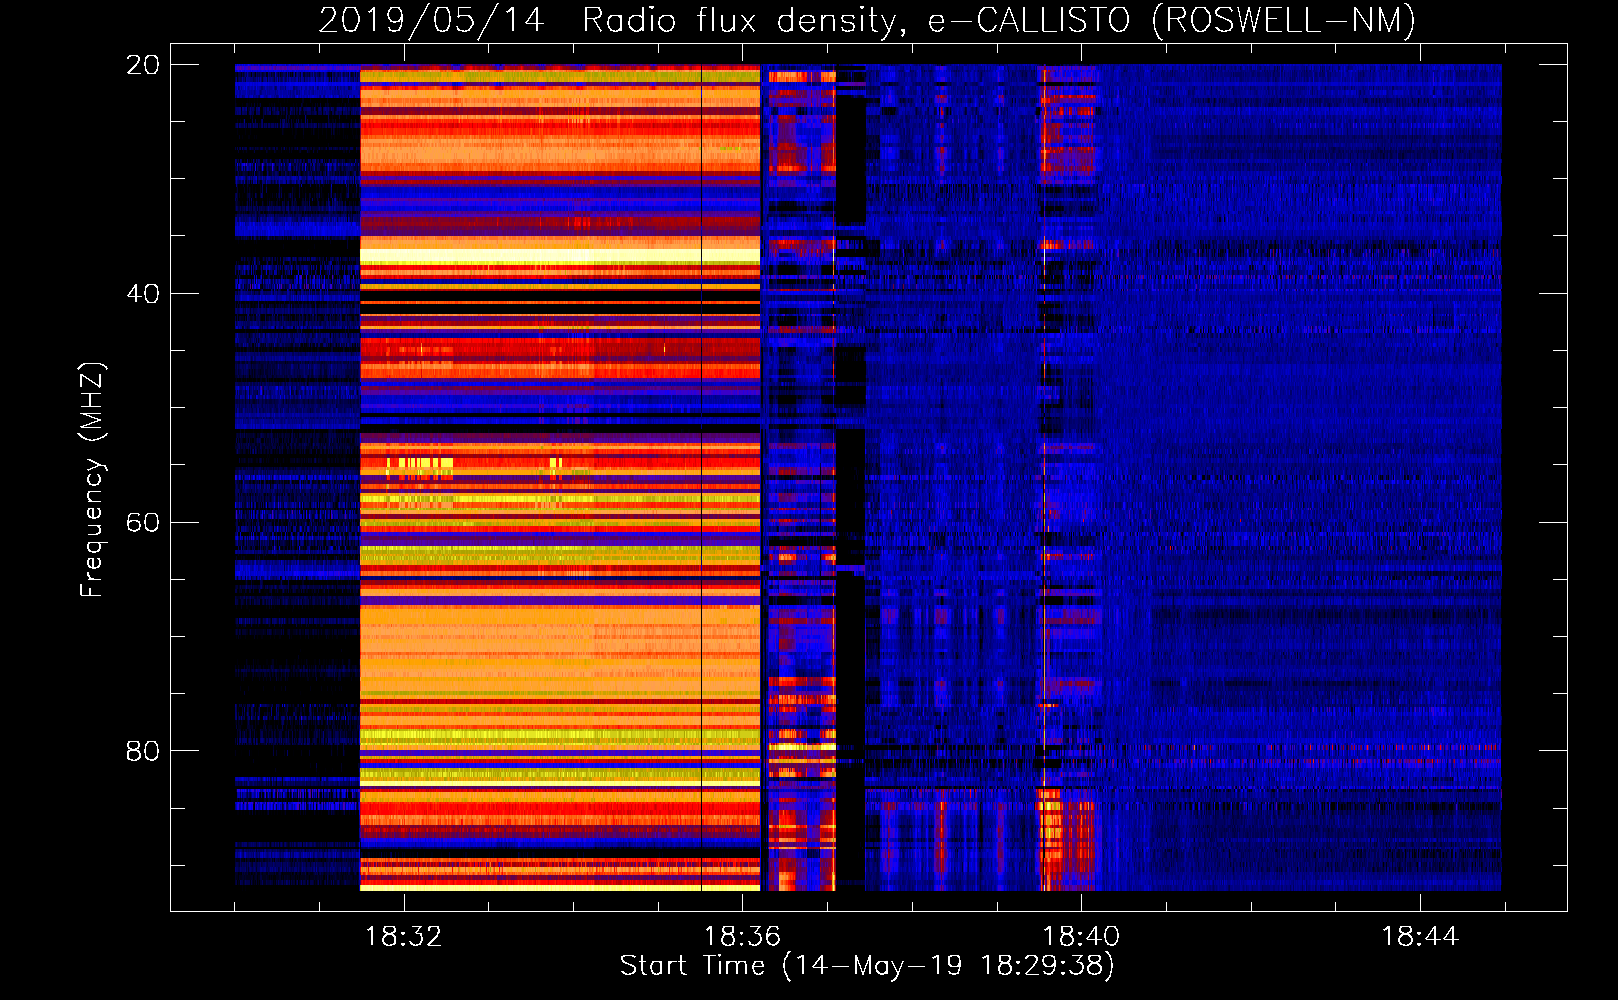Click the 18:36 time tick label
This screenshot has width=1618, height=1000.
[742, 937]
